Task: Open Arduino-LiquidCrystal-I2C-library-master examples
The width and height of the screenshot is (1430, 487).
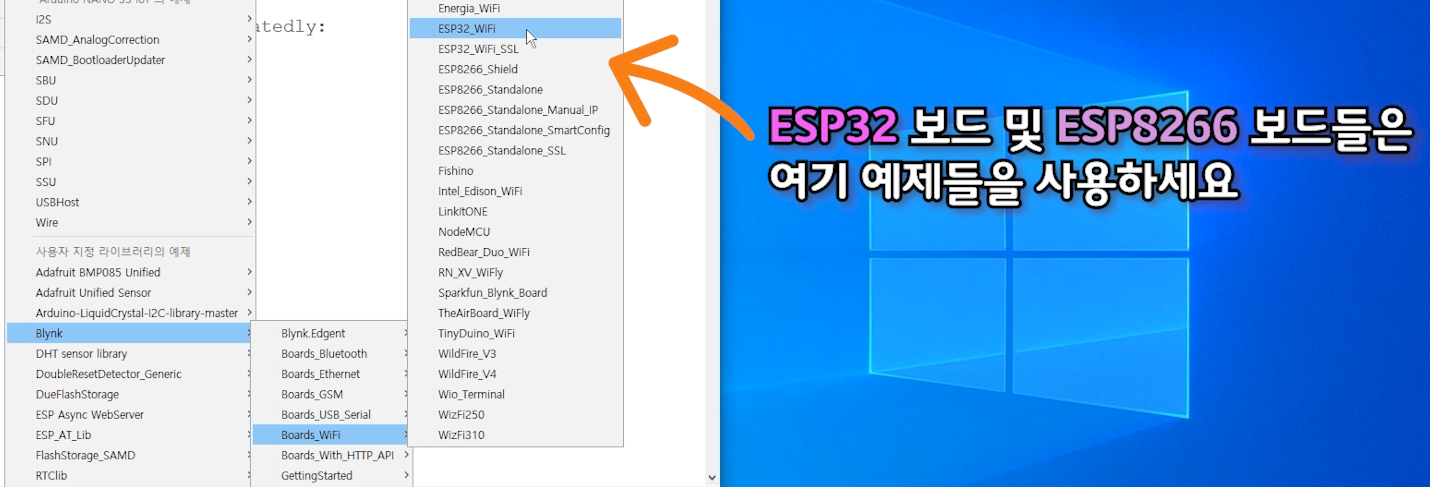Action: (x=131, y=313)
